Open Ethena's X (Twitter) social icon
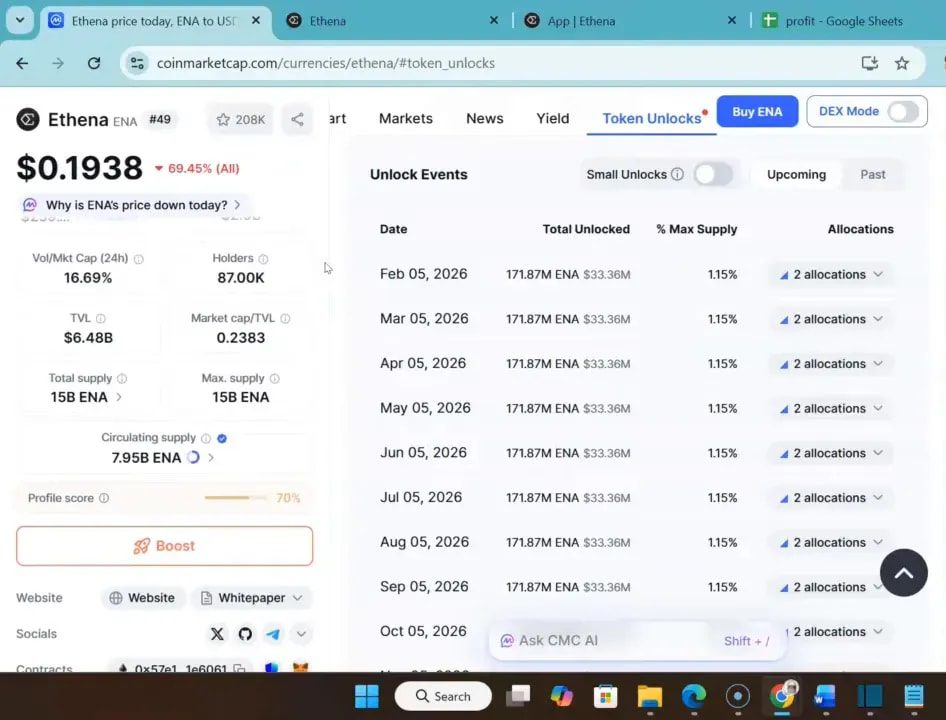Image resolution: width=946 pixels, height=720 pixels. coord(217,633)
